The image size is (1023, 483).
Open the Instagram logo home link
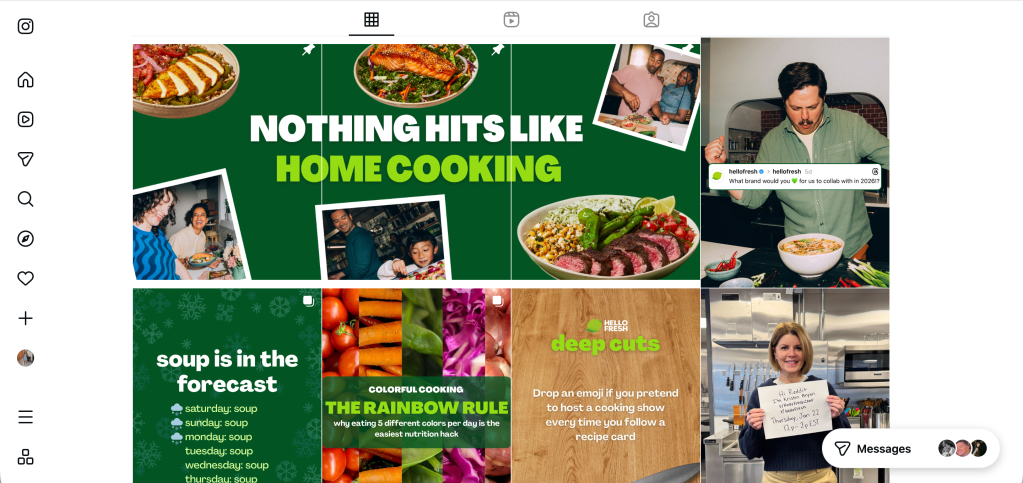point(25,26)
